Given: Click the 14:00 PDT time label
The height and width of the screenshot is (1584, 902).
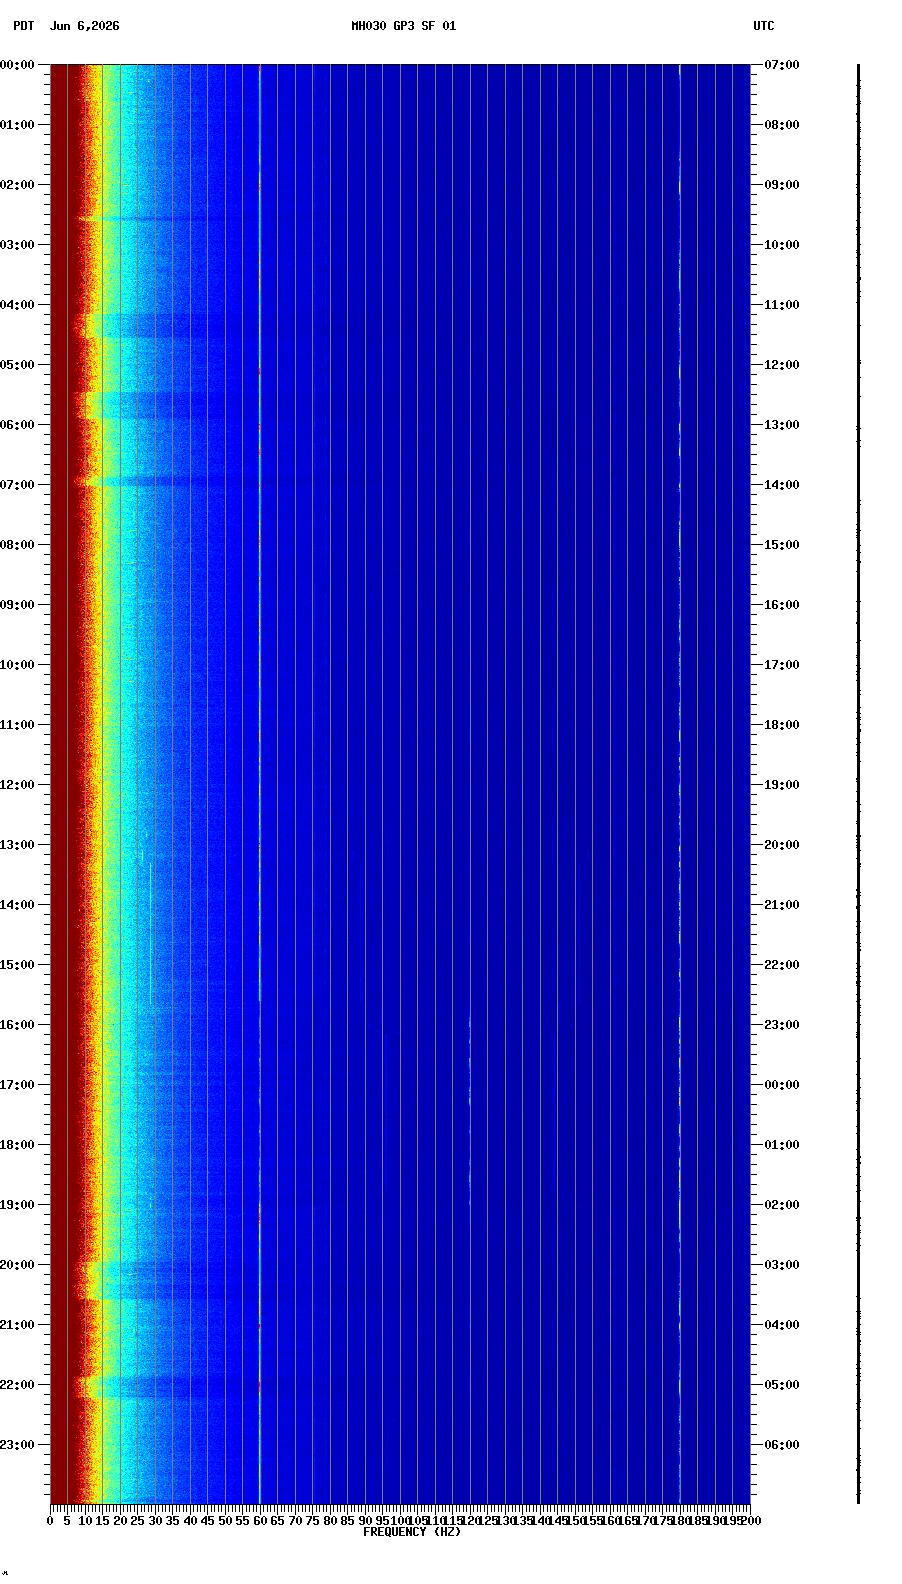Looking at the screenshot, I should 17,905.
